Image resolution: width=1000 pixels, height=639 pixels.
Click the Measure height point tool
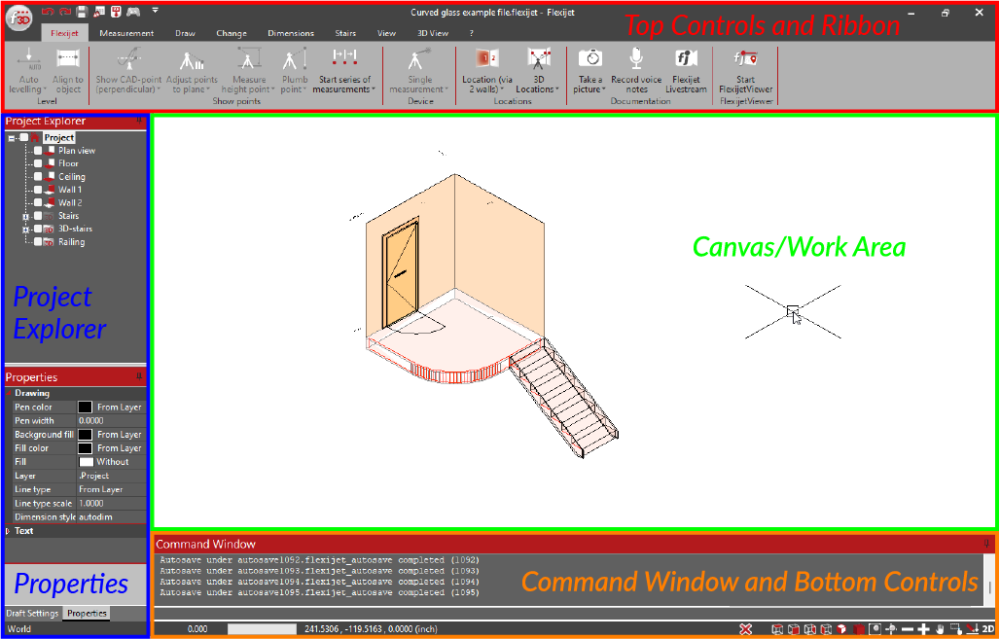(248, 70)
